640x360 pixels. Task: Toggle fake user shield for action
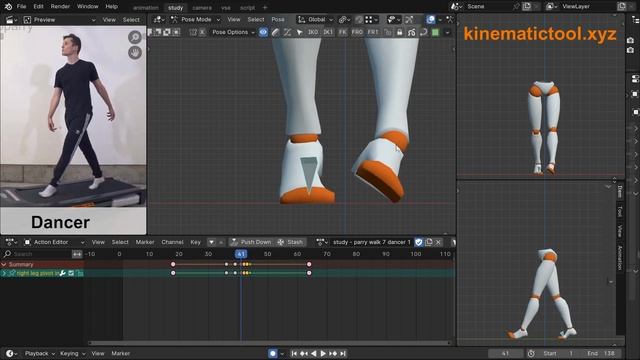tap(419, 242)
